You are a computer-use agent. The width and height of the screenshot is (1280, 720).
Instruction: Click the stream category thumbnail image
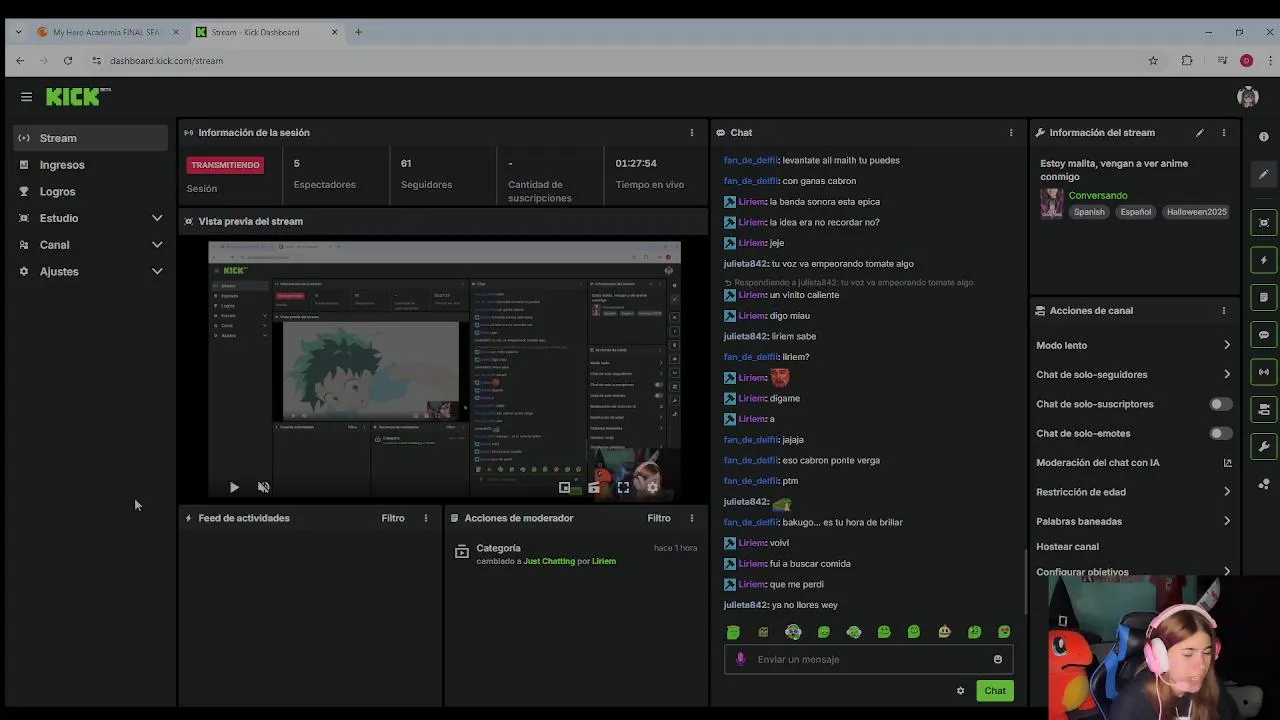click(x=1051, y=203)
